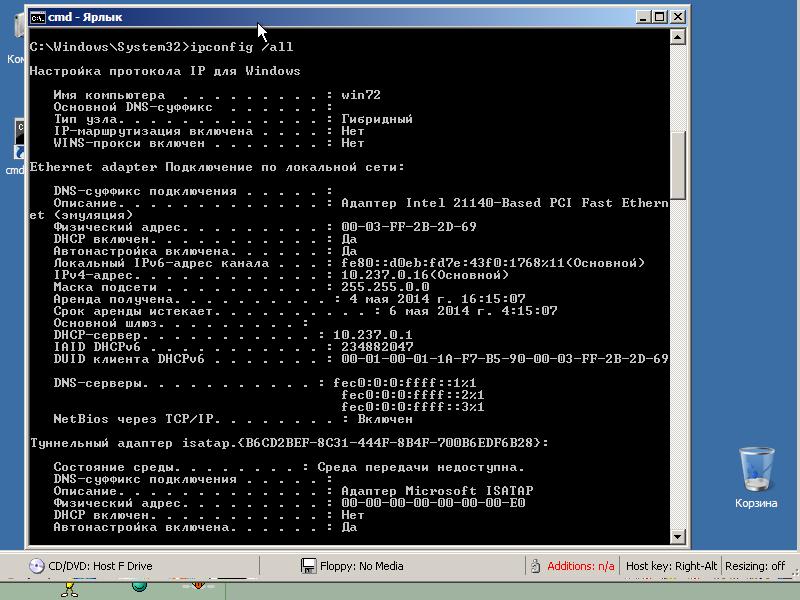
Task: Click the DUID клиента DHCPv6 value
Action: point(504,359)
